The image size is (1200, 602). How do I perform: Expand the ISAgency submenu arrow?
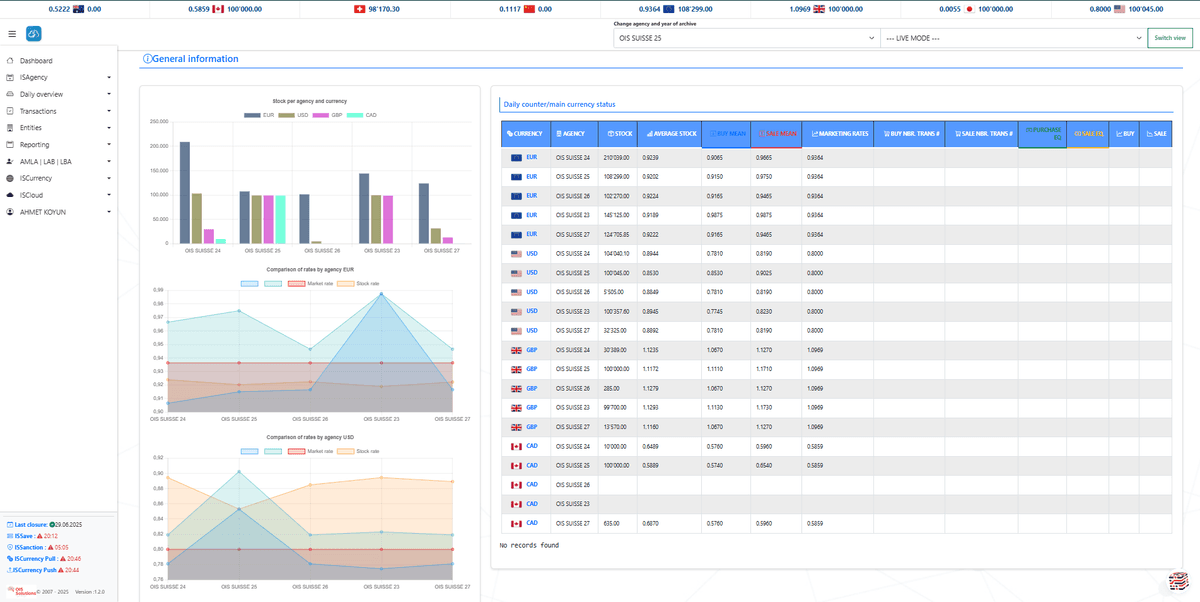107,77
